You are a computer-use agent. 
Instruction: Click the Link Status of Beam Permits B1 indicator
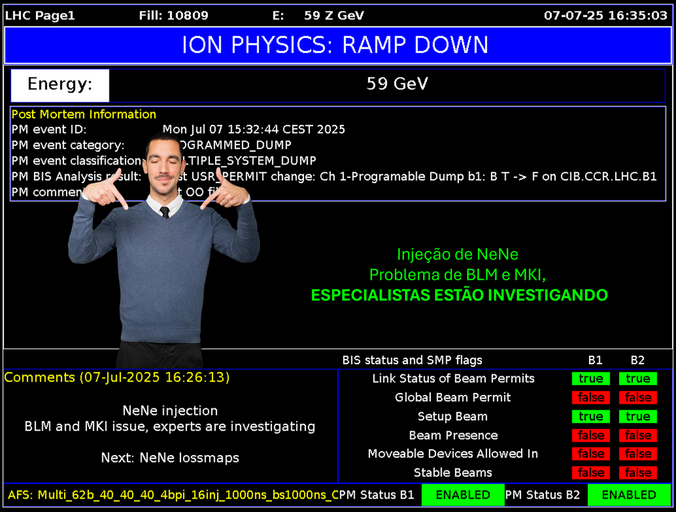[x=591, y=379]
